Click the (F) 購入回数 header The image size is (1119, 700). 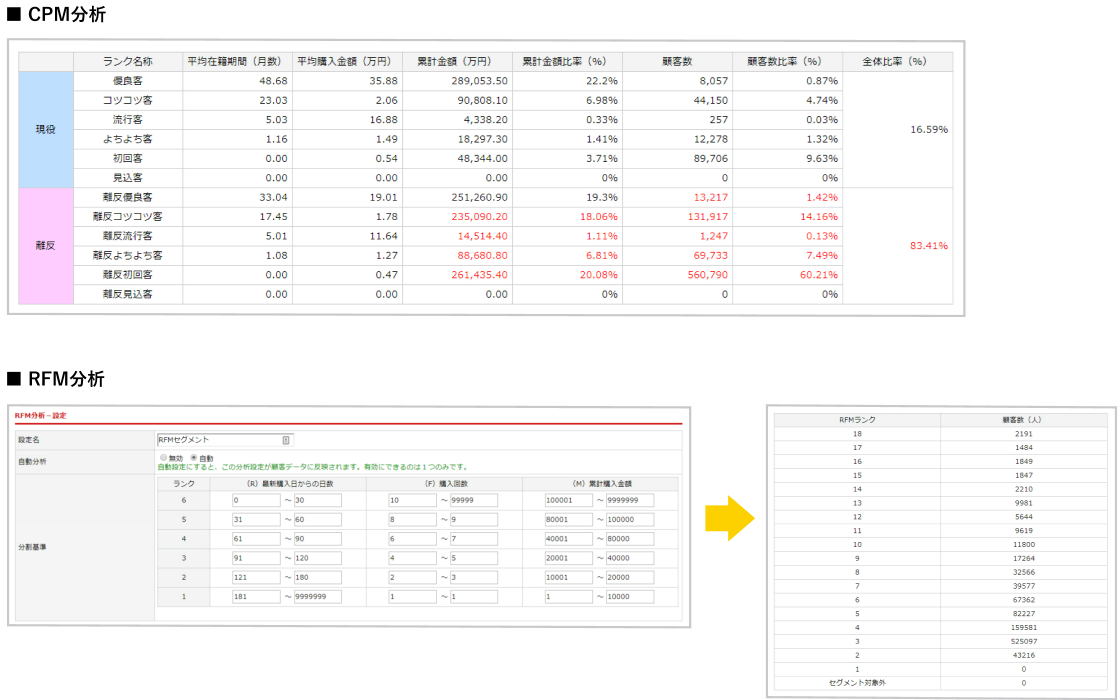coord(445,484)
